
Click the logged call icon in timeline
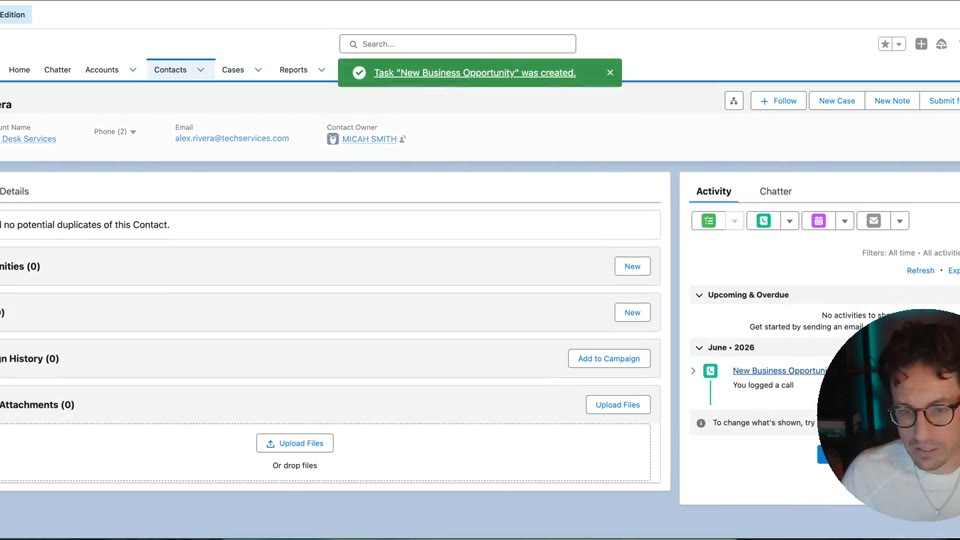point(710,370)
